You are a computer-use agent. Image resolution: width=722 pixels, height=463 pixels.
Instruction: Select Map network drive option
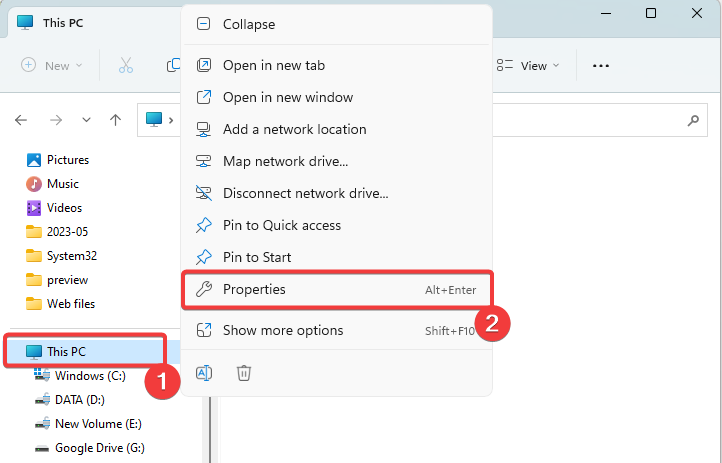tap(337, 161)
